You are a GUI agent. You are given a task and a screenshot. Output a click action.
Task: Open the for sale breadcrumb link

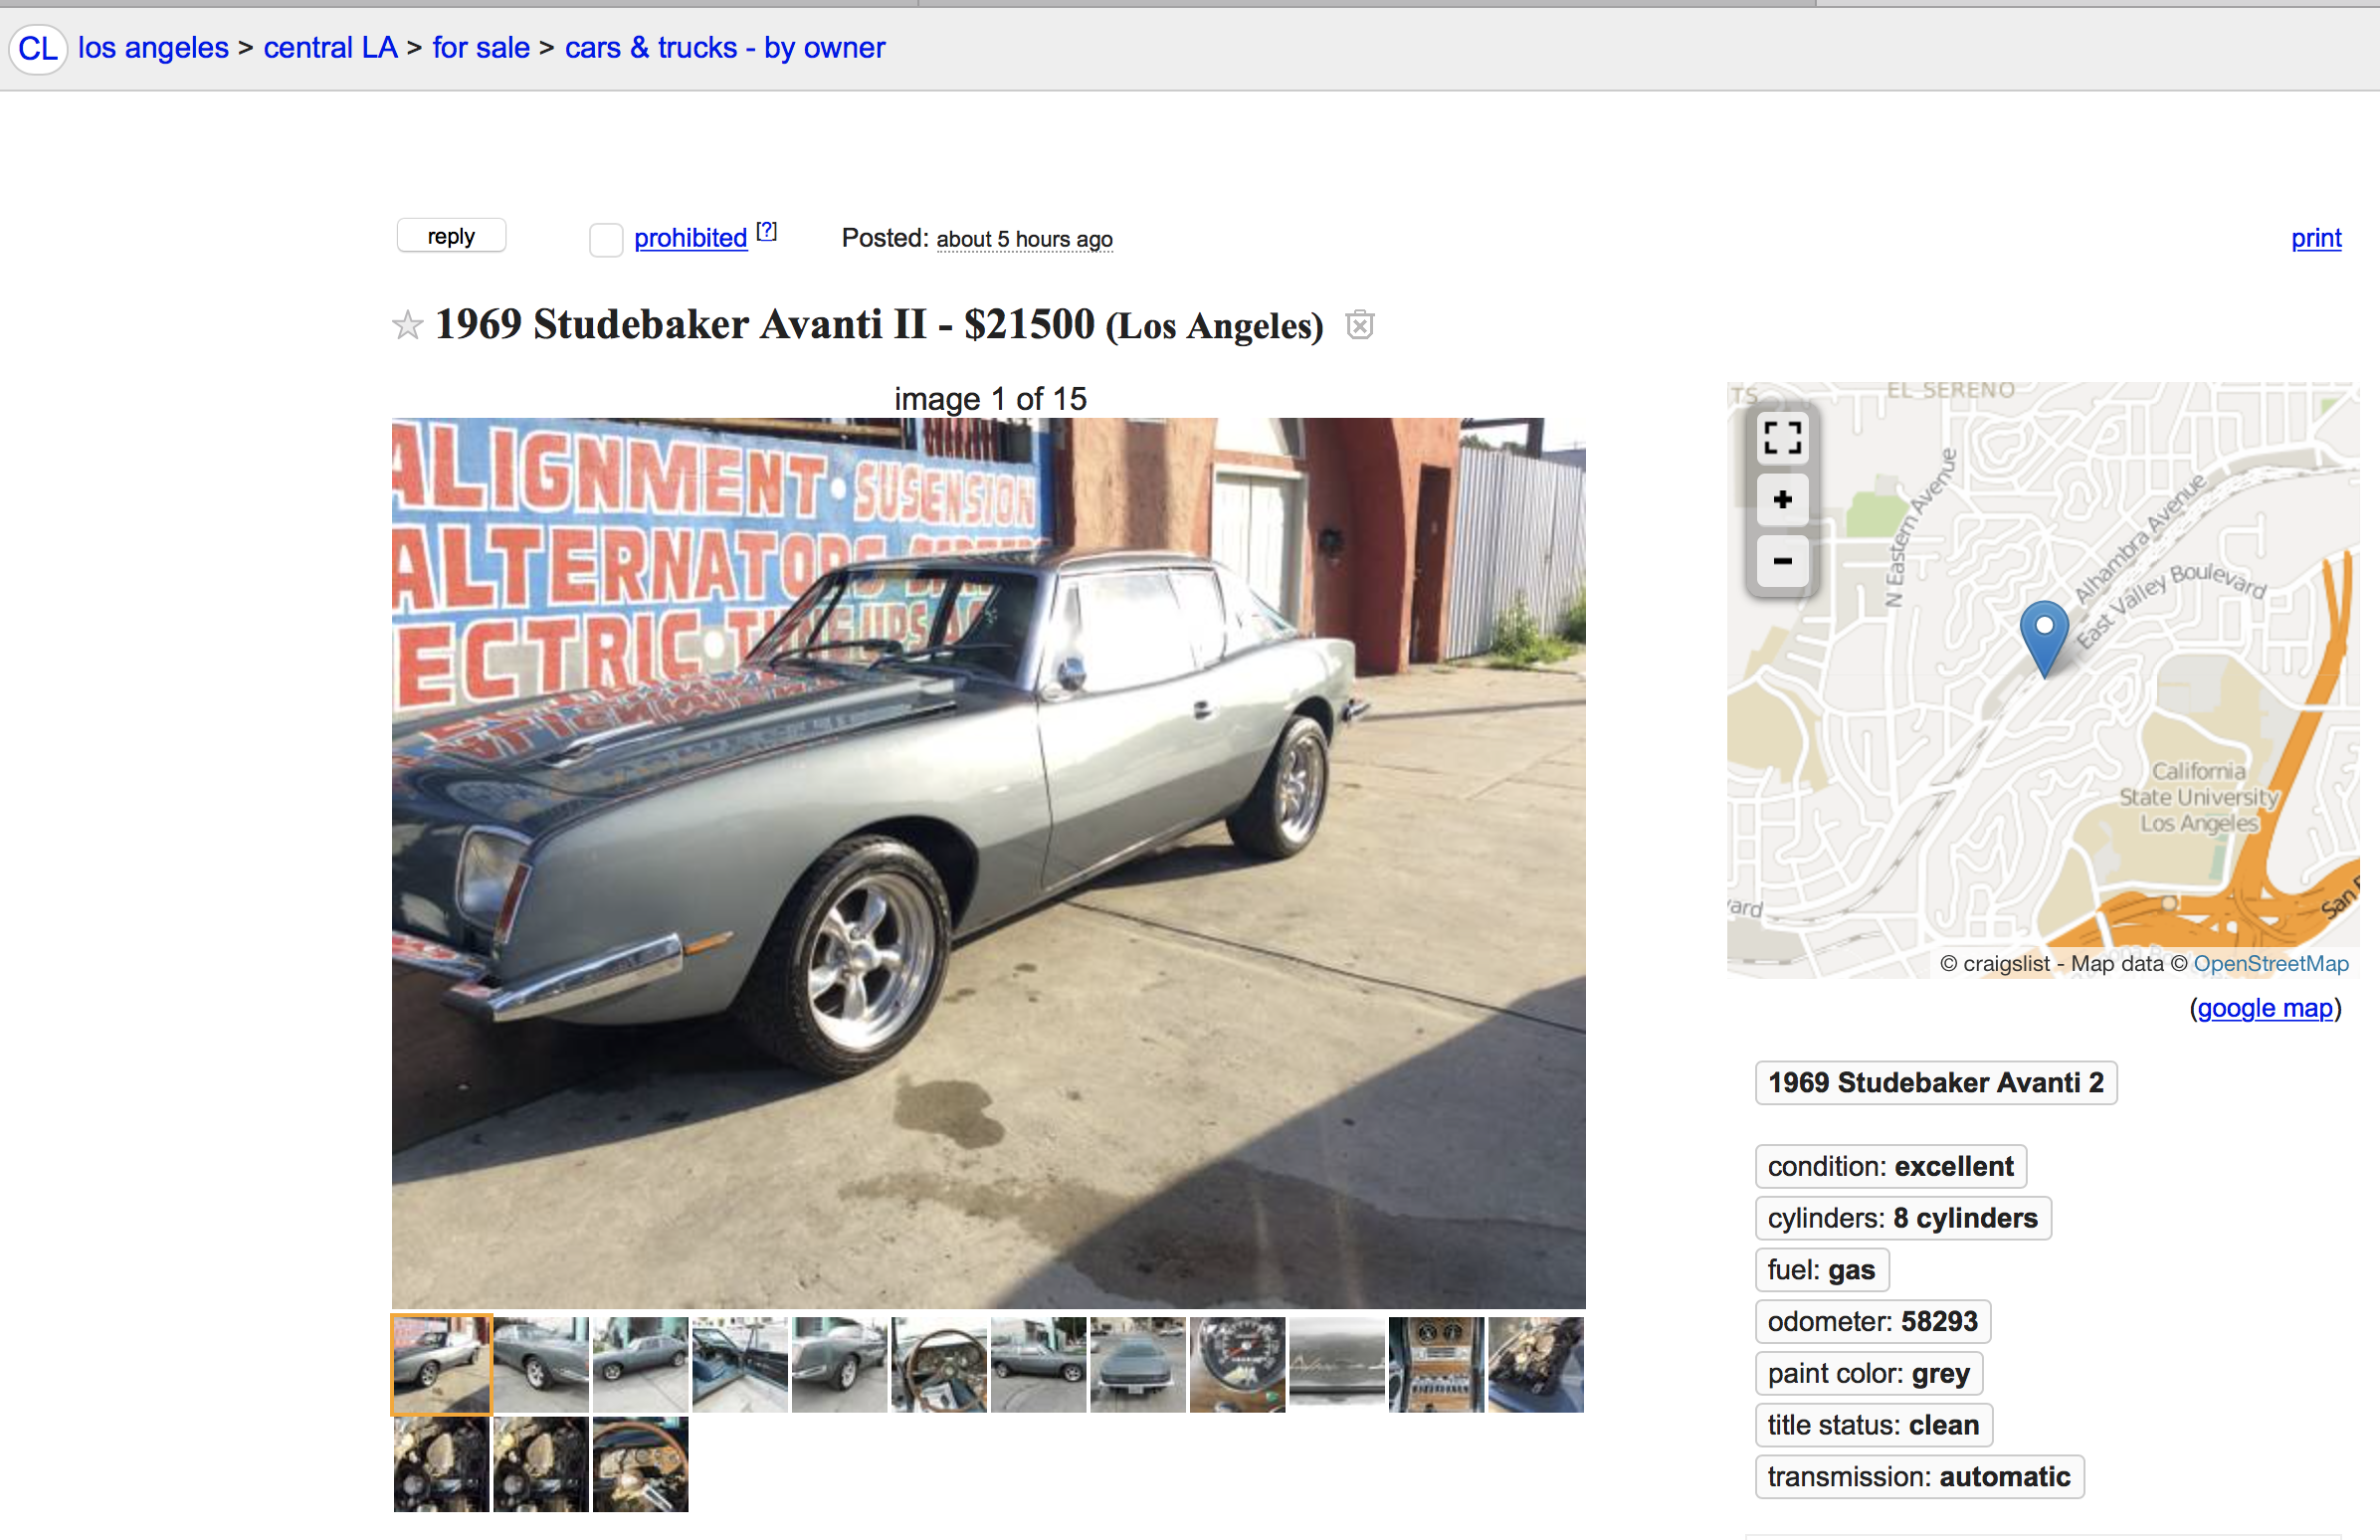click(481, 48)
